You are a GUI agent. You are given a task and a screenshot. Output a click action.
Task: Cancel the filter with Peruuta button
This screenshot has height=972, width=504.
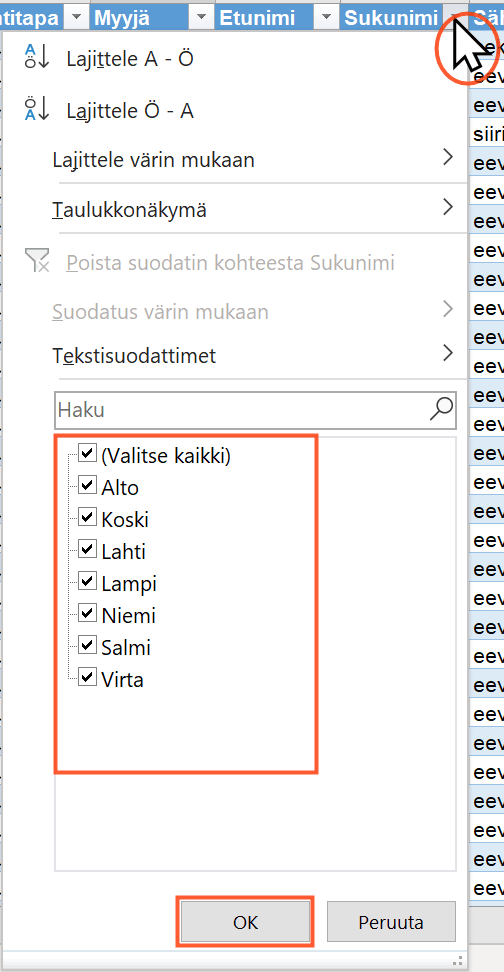tap(391, 922)
